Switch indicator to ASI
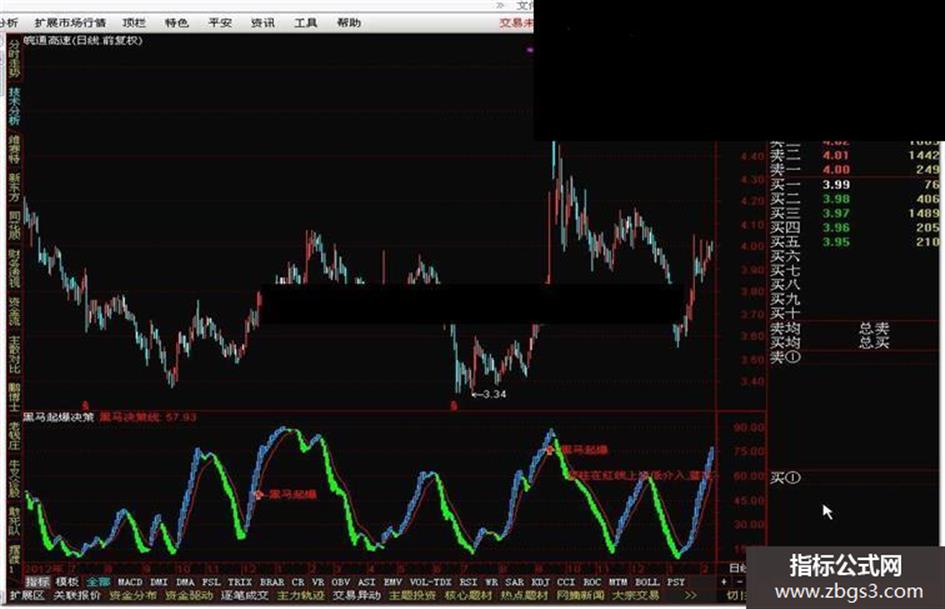This screenshot has width=945, height=609. (366, 582)
